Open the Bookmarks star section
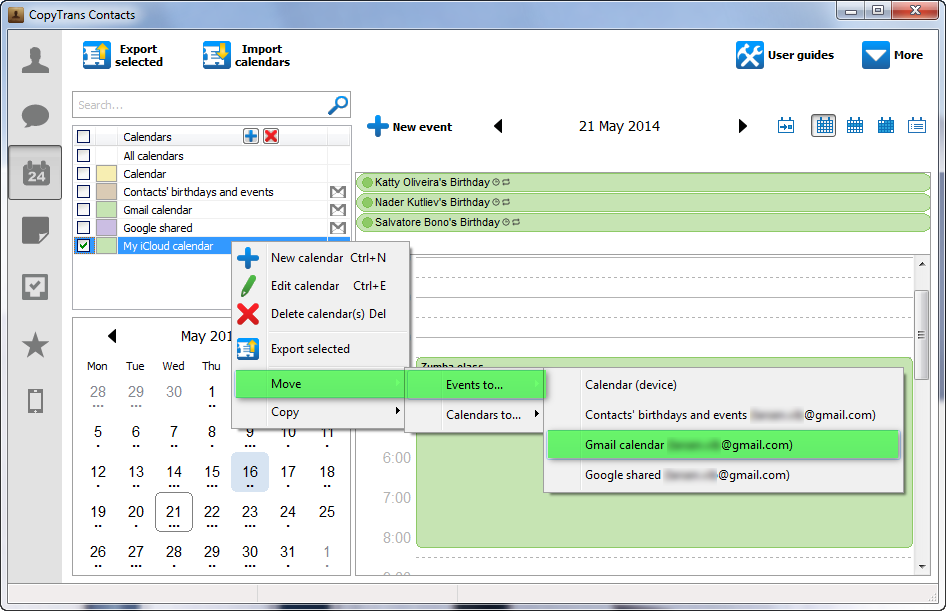Screen dimensions: 946x611 [x=35, y=345]
